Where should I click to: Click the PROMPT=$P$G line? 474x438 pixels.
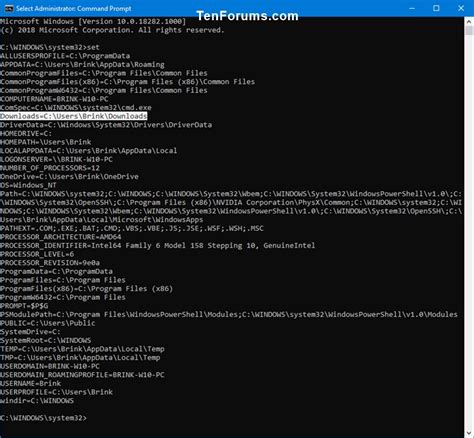pyautogui.click(x=24, y=306)
